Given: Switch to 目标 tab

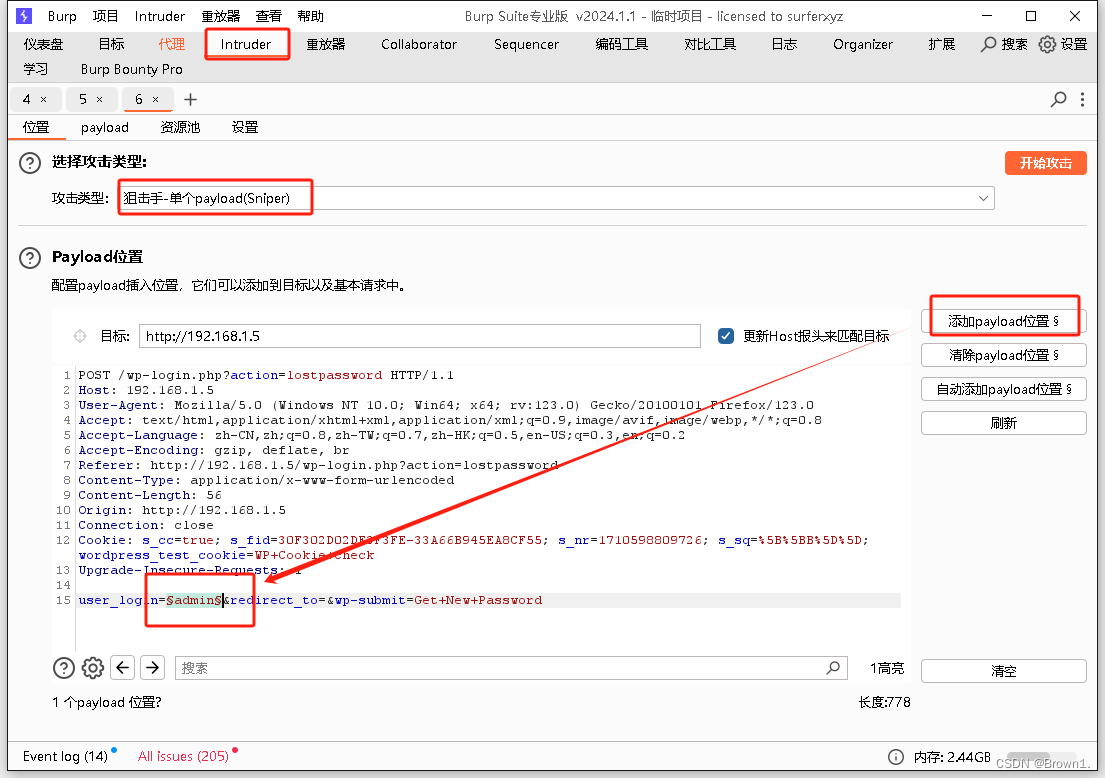Looking at the screenshot, I should [111, 44].
